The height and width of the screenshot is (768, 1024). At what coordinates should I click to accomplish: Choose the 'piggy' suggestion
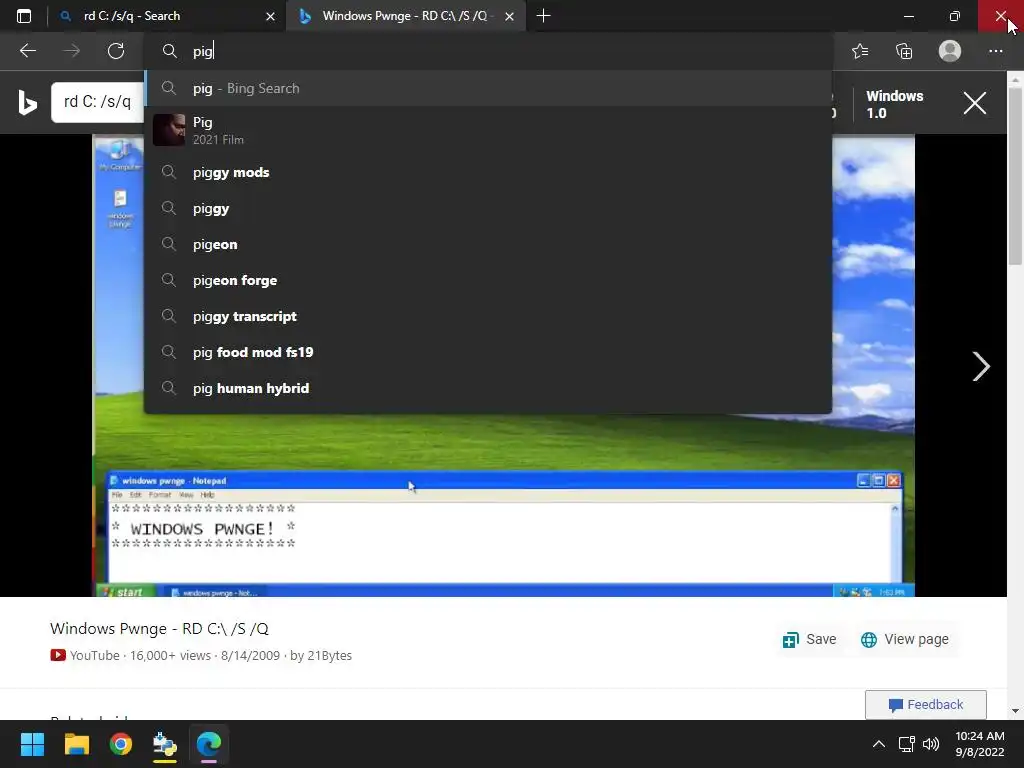coord(488,208)
